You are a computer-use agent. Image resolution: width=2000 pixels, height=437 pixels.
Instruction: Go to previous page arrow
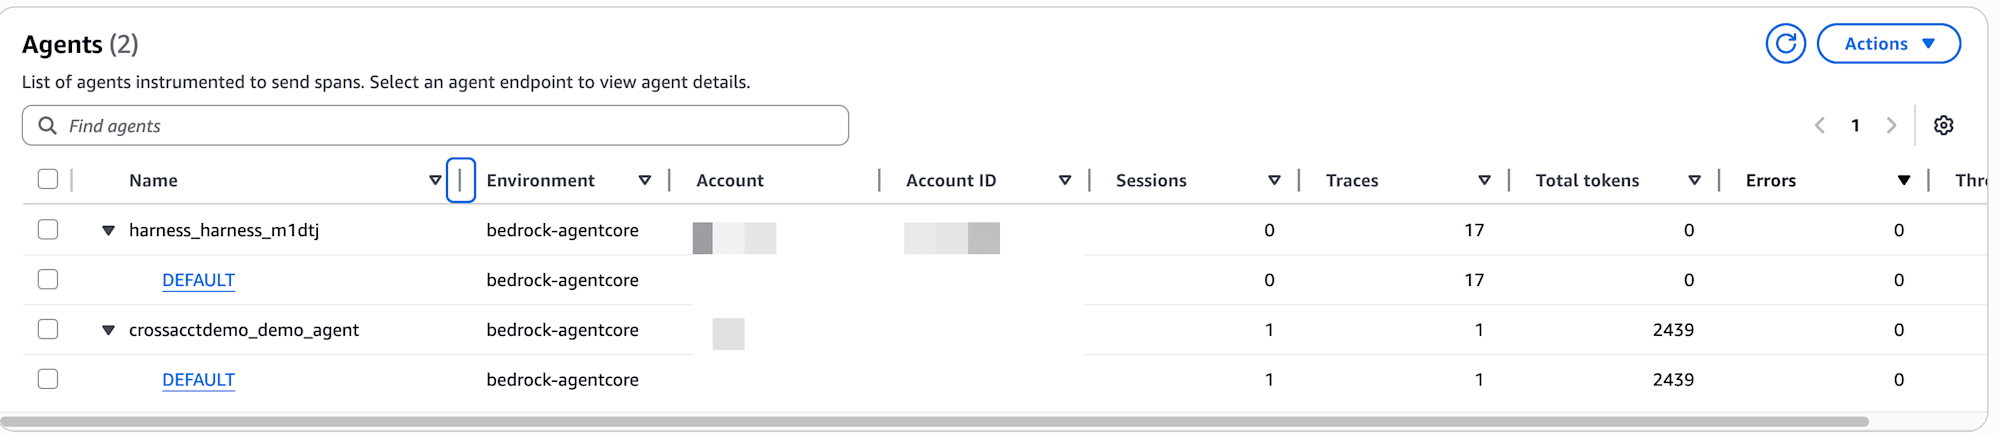click(1820, 126)
